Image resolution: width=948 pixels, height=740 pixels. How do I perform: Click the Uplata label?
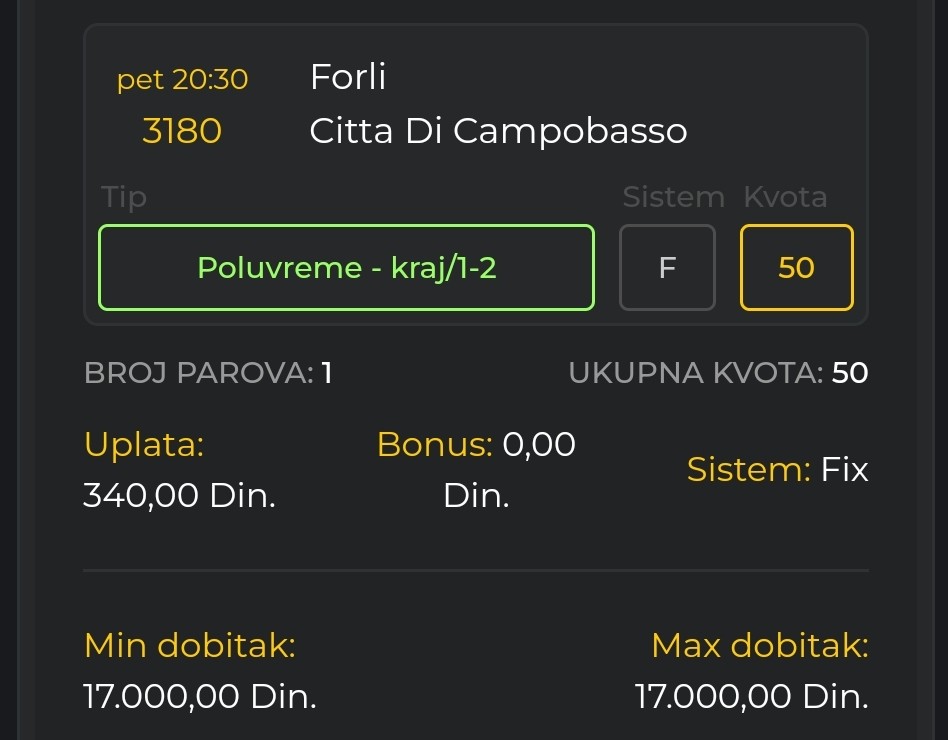point(143,444)
